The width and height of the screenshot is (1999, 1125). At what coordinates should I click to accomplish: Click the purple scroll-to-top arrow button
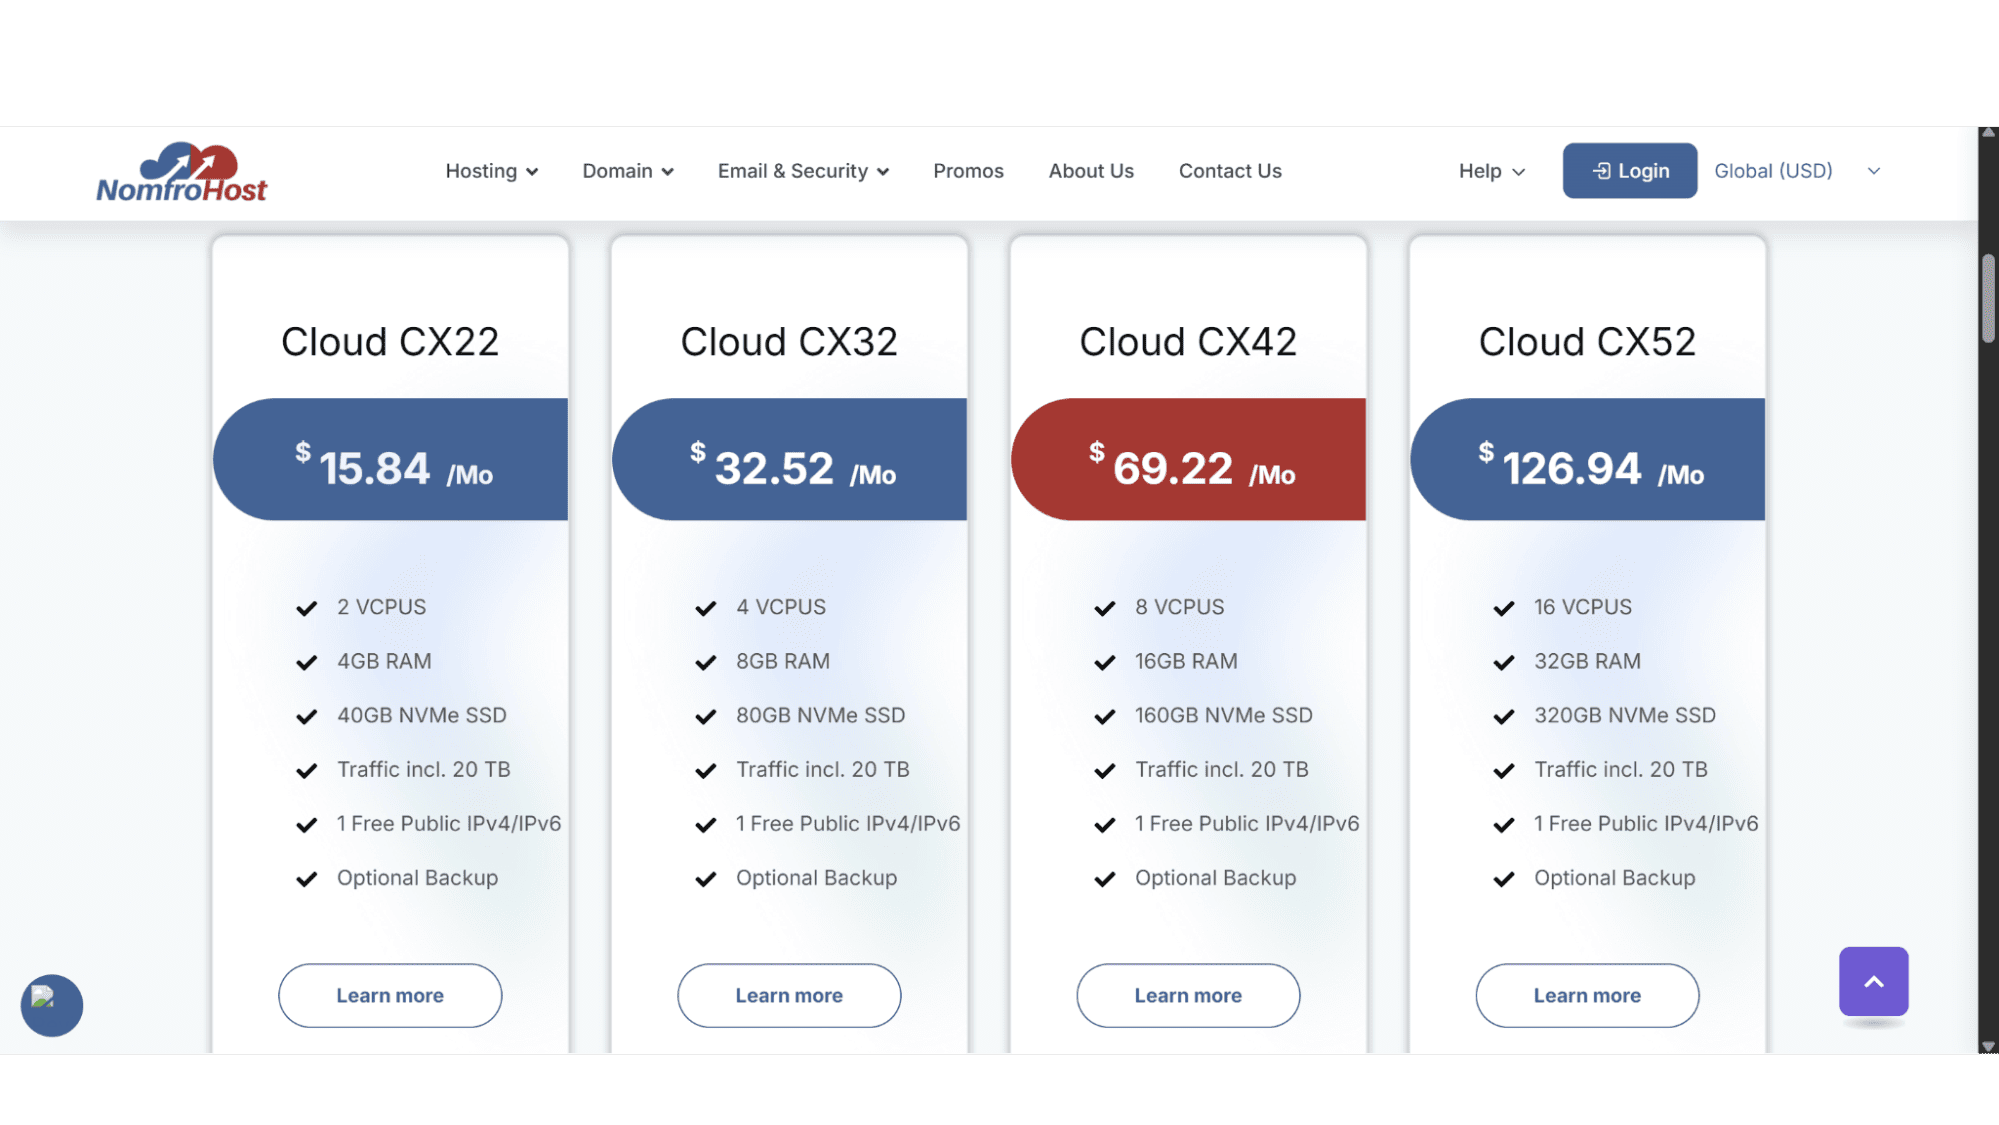click(x=1873, y=981)
